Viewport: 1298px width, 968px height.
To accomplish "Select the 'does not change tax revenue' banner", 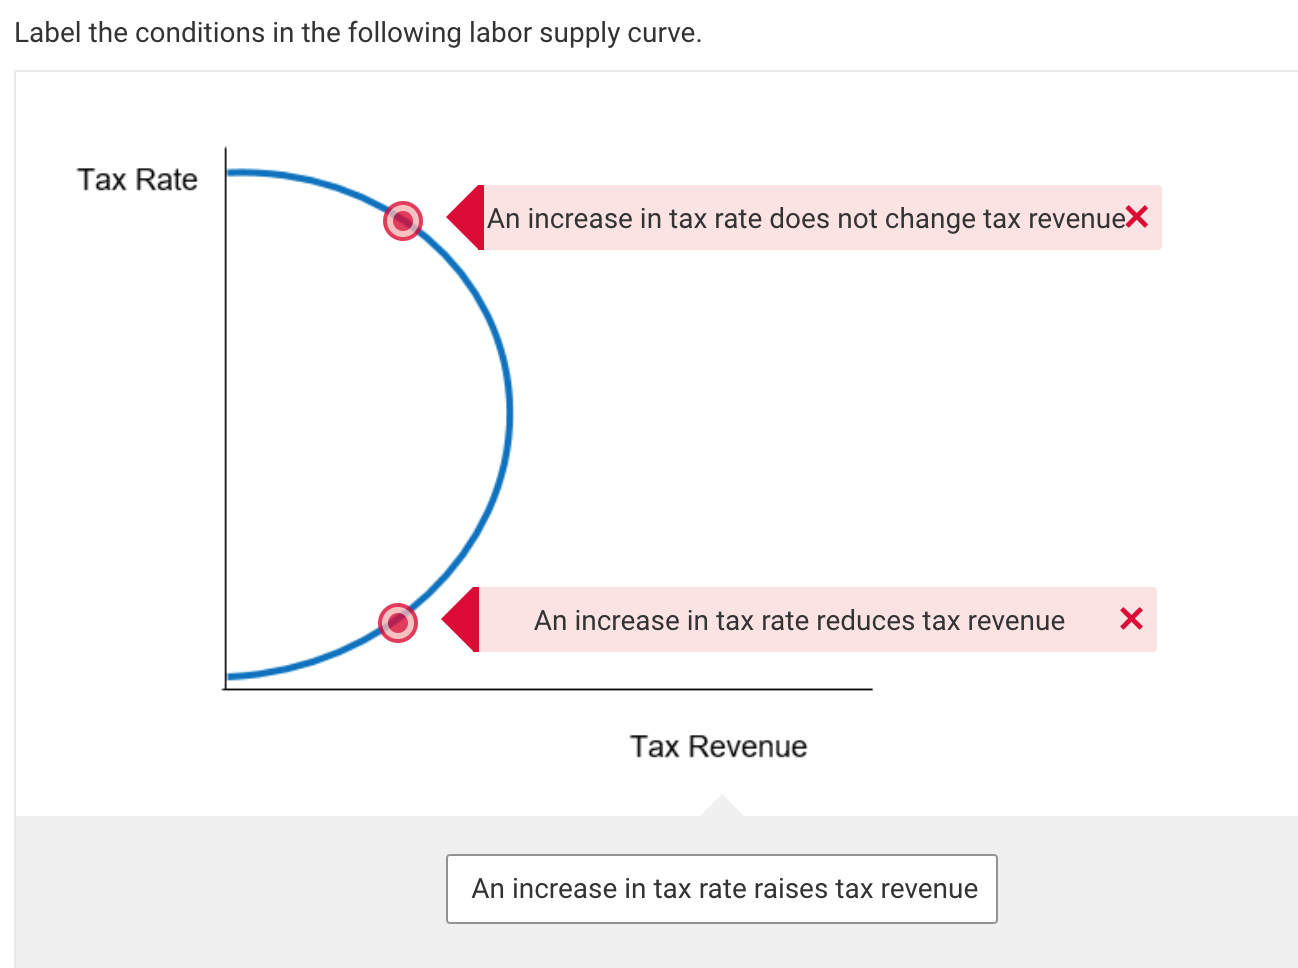I will (x=800, y=218).
